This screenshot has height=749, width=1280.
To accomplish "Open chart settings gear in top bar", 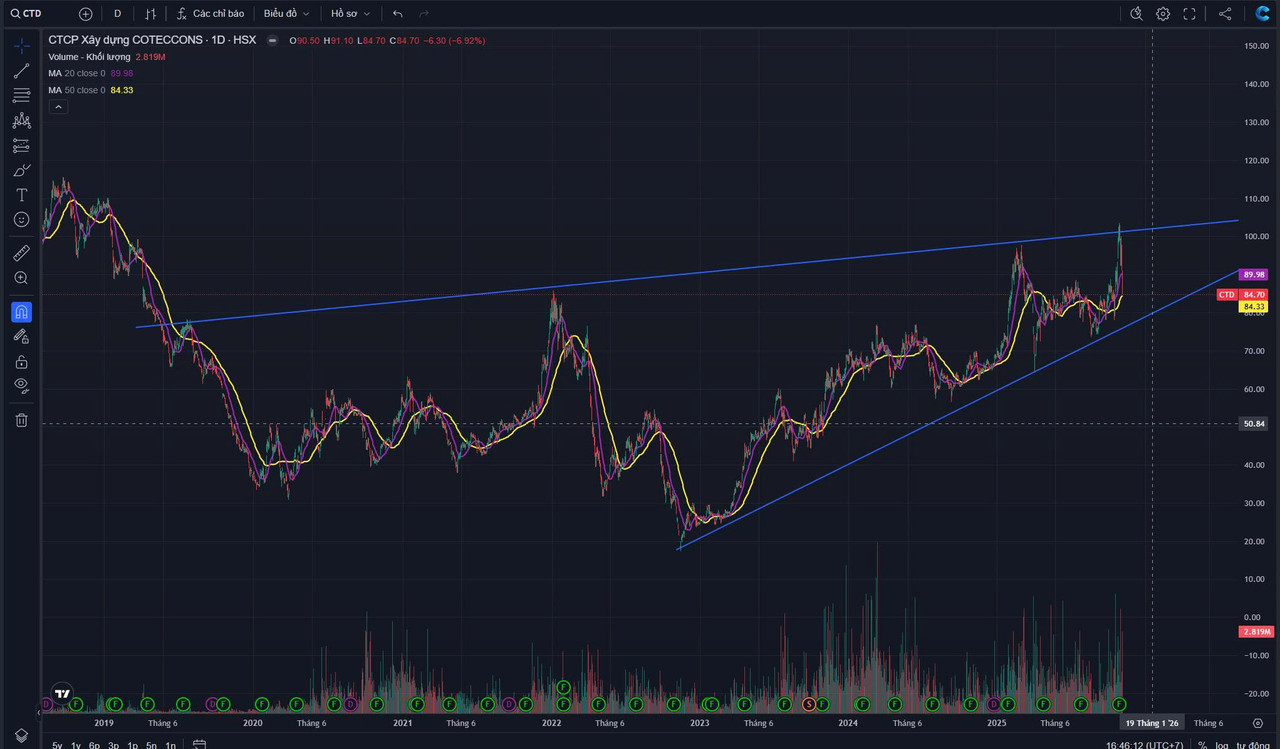I will click(1163, 14).
